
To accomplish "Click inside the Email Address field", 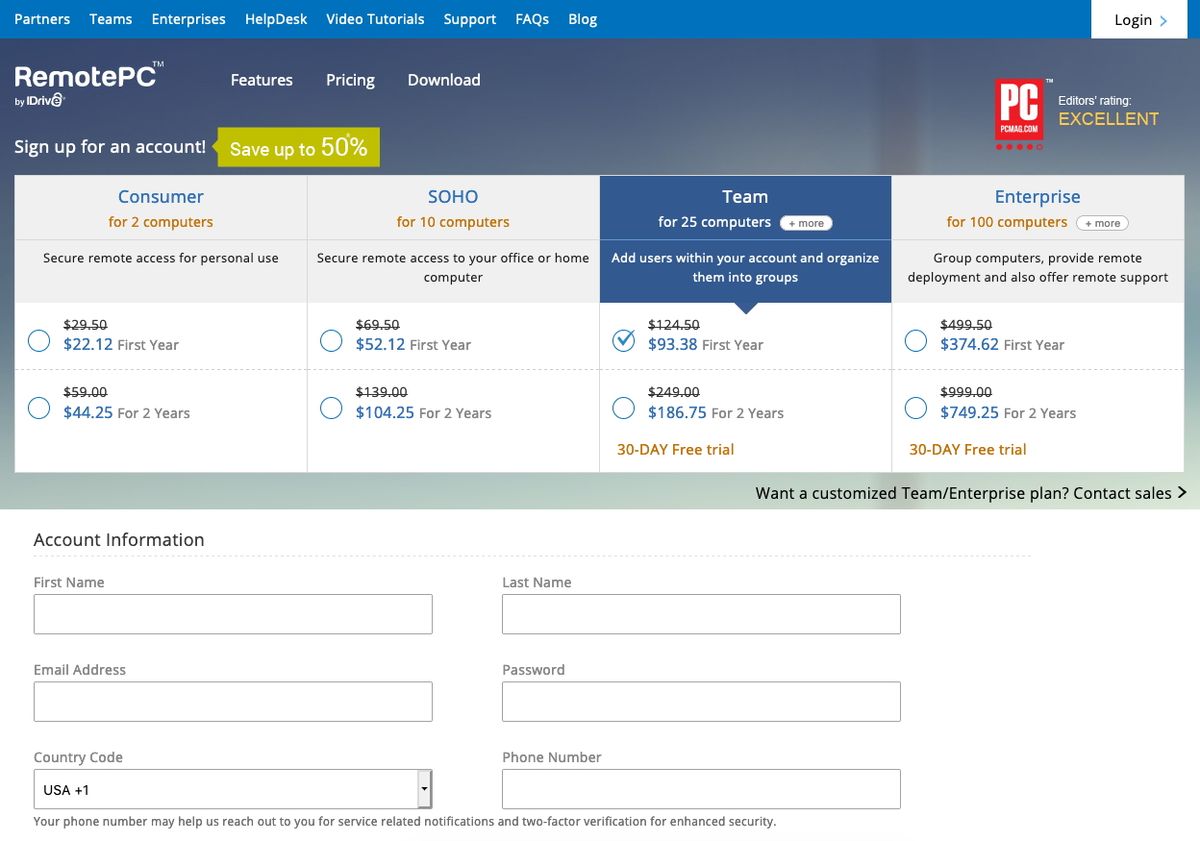I will coord(232,701).
